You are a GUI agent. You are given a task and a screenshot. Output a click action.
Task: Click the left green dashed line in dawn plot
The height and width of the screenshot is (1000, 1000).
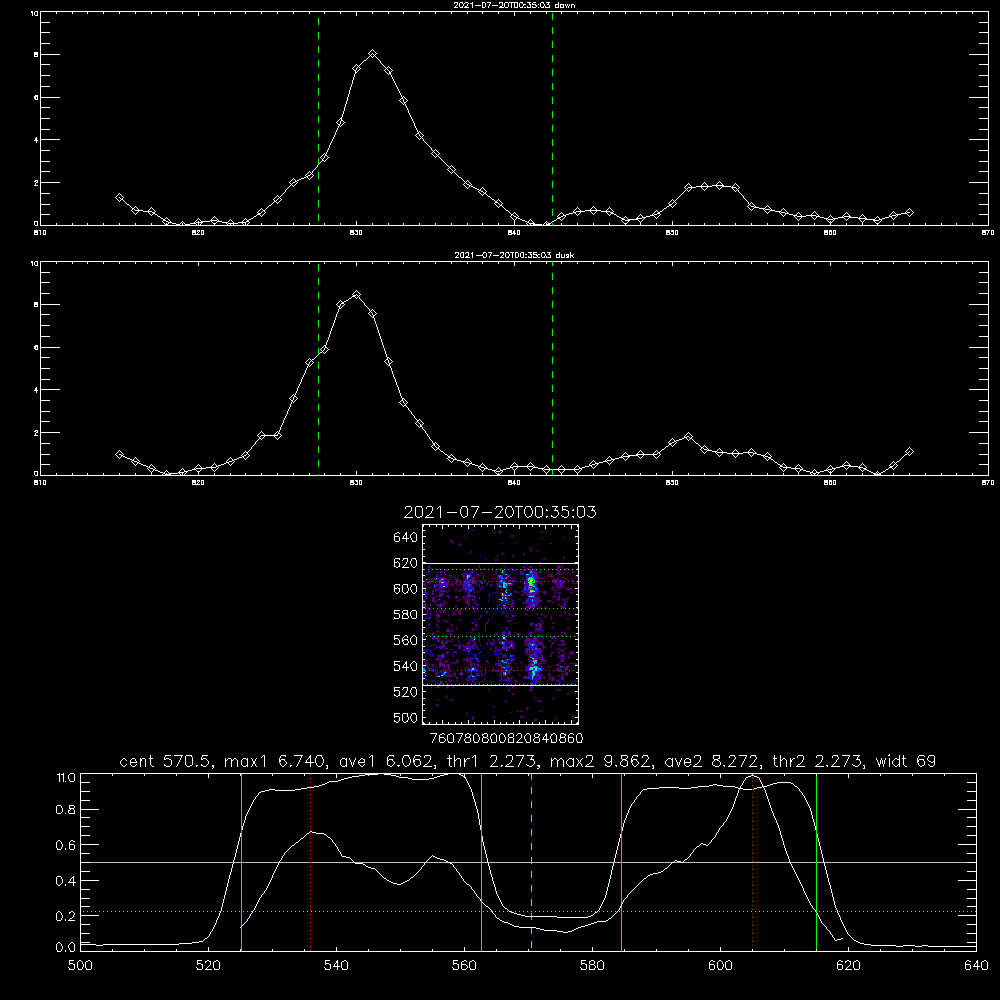coord(318,118)
